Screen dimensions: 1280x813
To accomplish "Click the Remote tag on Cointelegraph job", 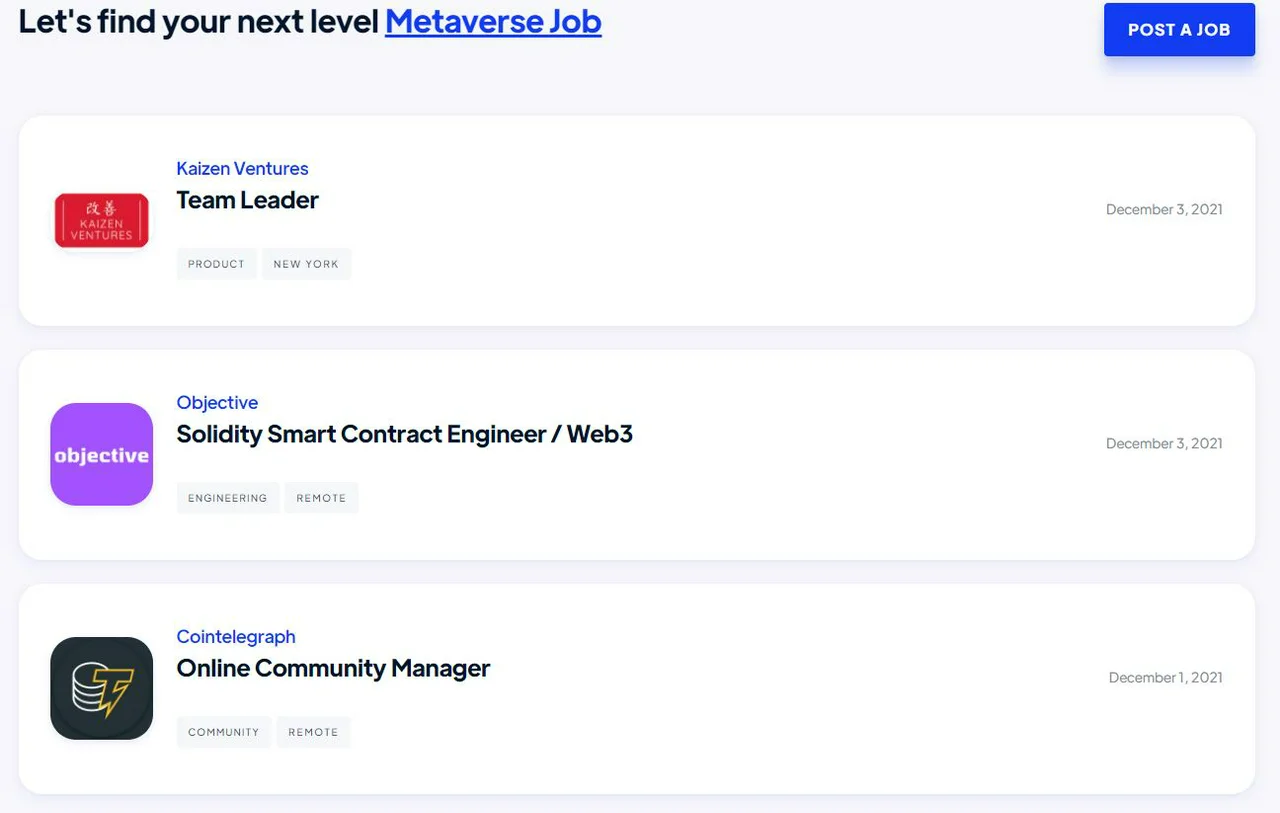I will point(313,732).
